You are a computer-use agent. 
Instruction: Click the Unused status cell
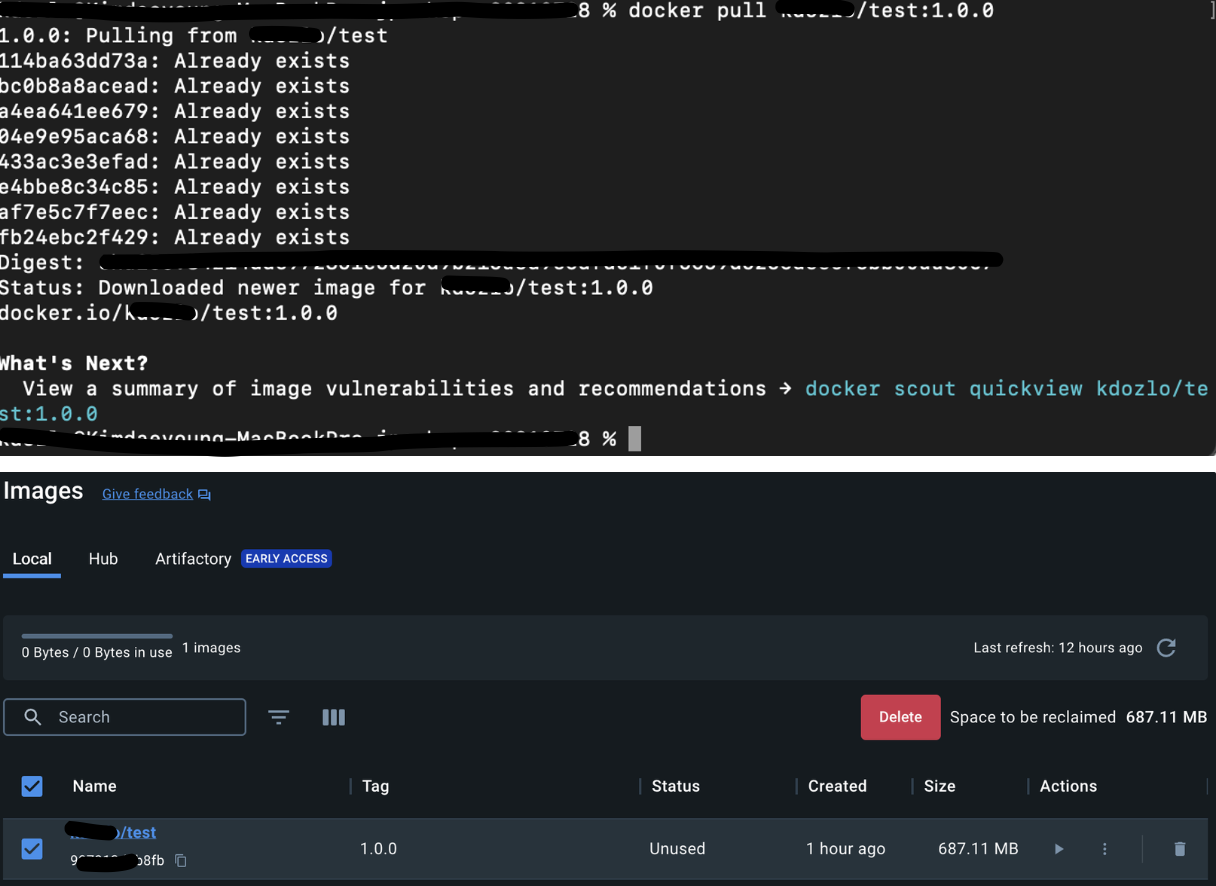point(677,849)
